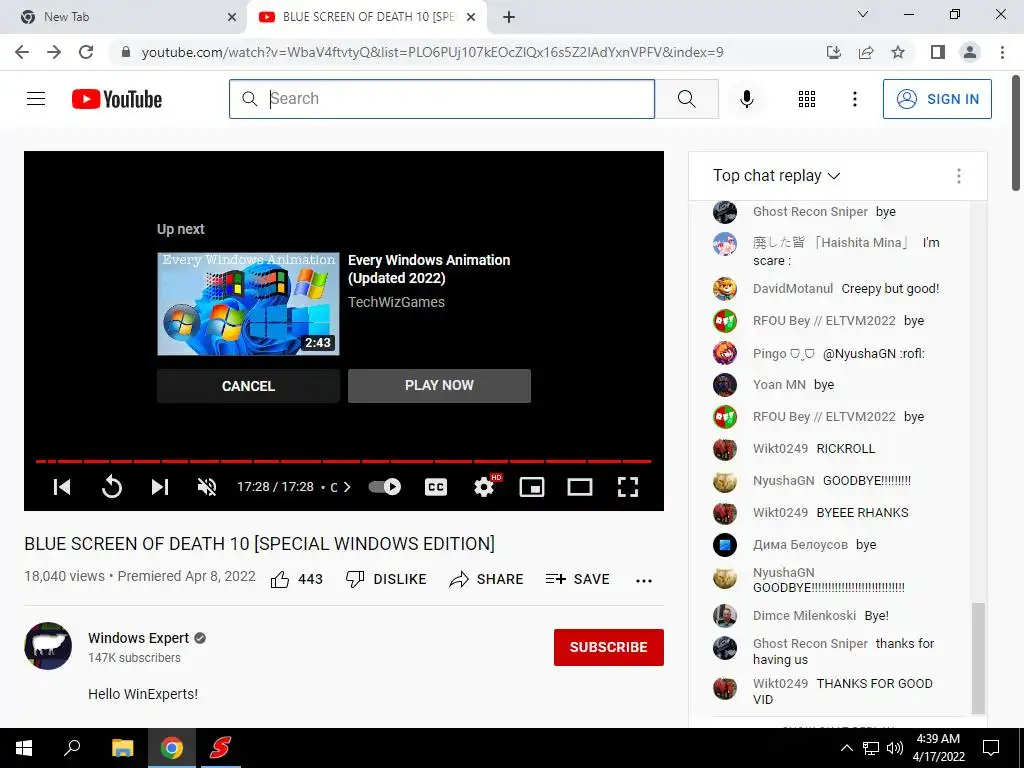
Task: Open the Chrome profile avatar
Action: pyautogui.click(x=970, y=52)
